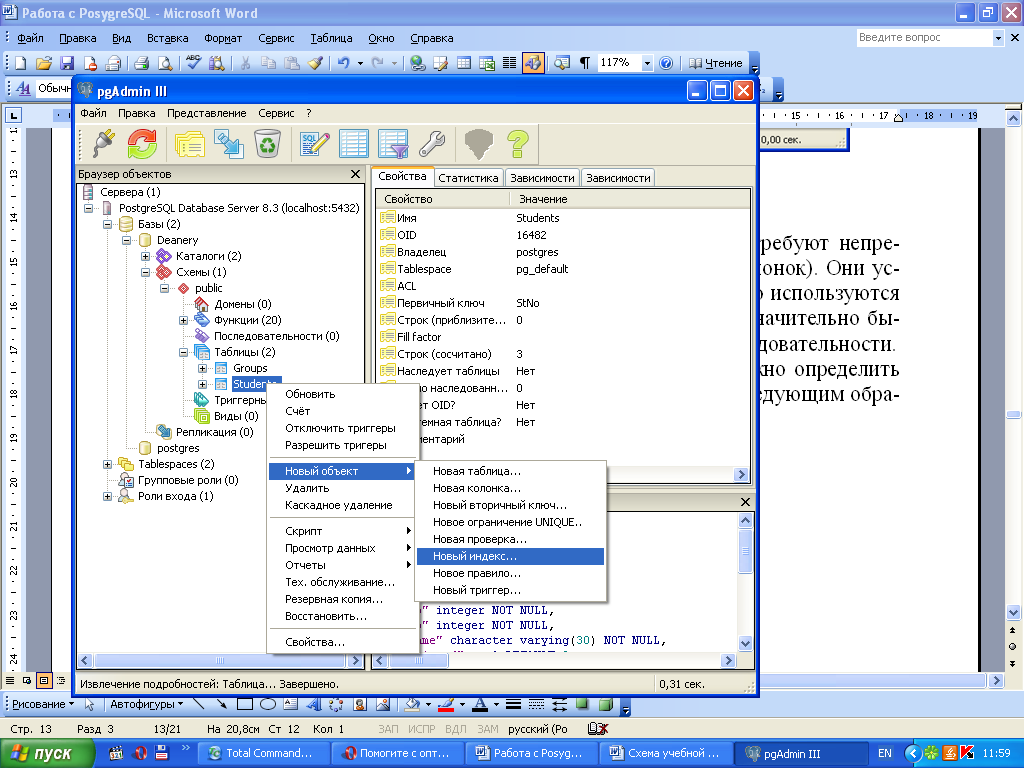Open pgAdmin's Сервис menu
Screen dimensions: 1024x768
point(276,114)
